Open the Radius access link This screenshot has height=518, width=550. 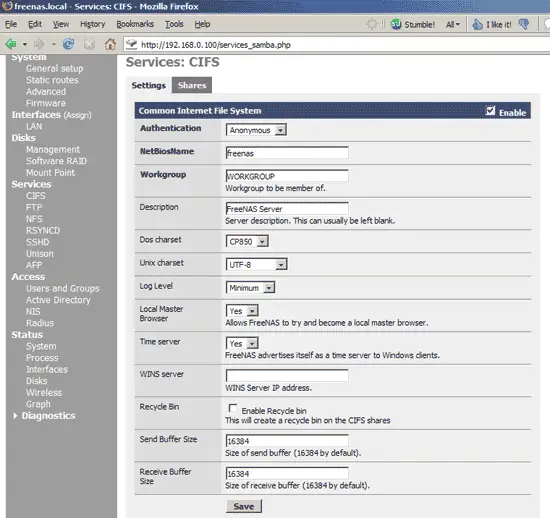40,323
